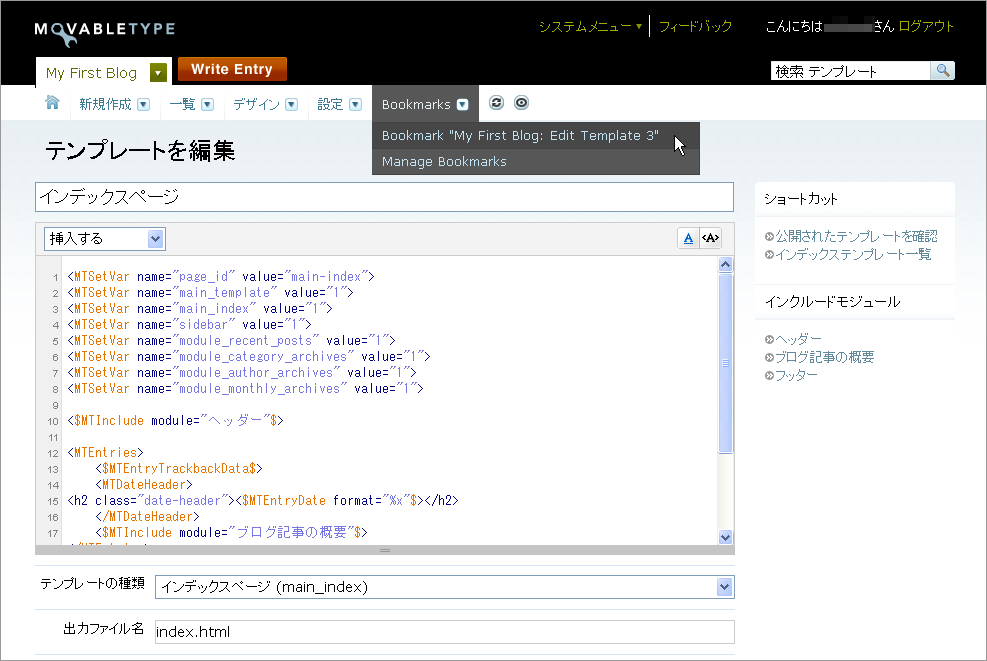Click the template name インデックスページ field
Viewport: 987px width, 661px height.
[385, 197]
